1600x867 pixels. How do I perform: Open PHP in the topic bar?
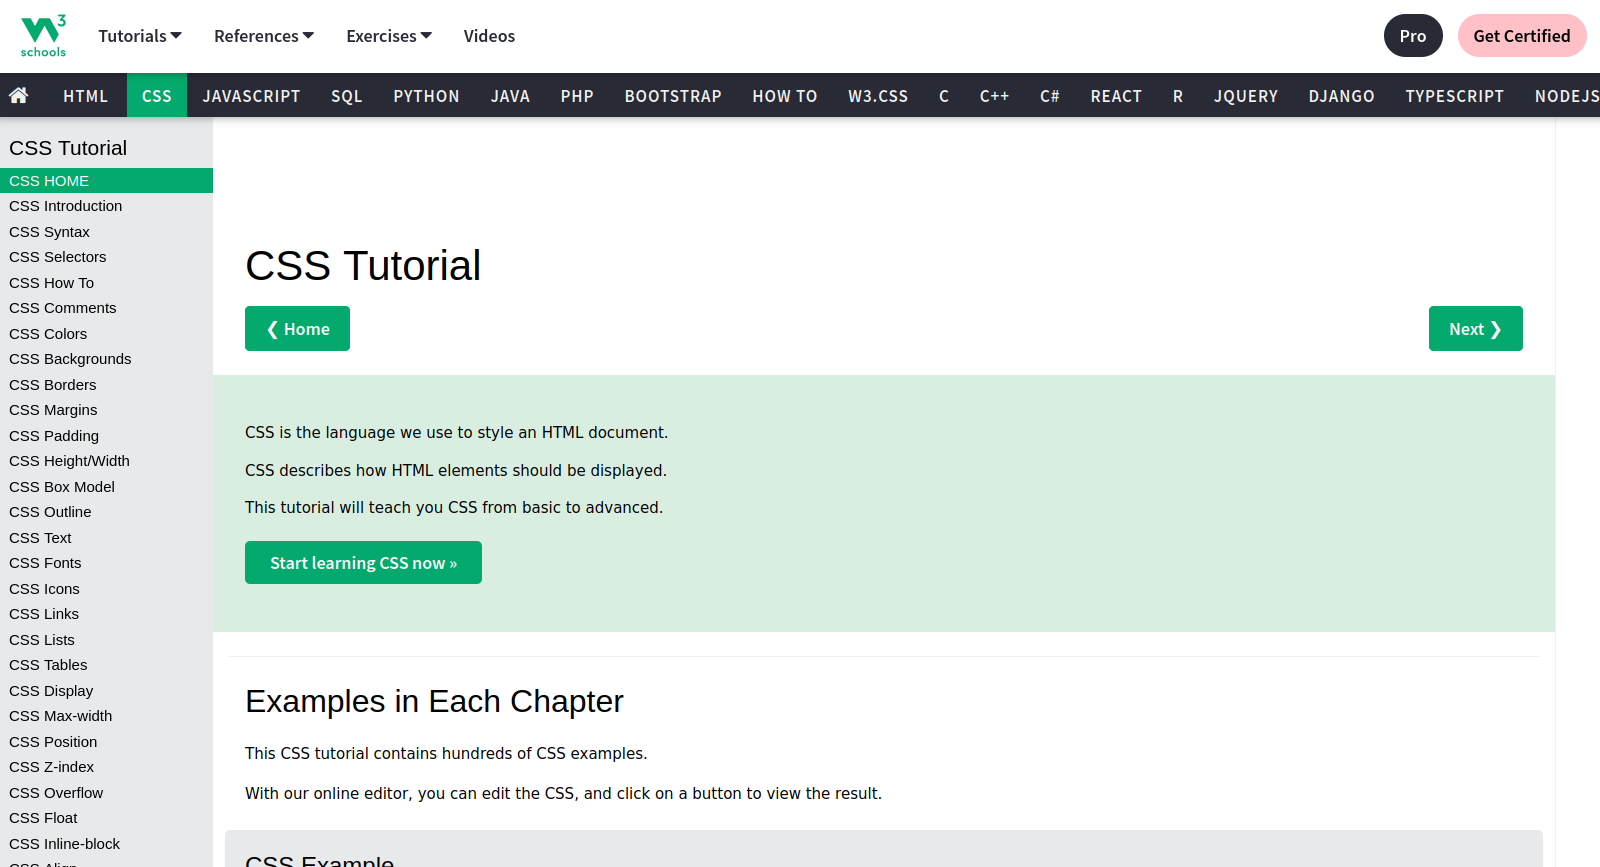[577, 96]
